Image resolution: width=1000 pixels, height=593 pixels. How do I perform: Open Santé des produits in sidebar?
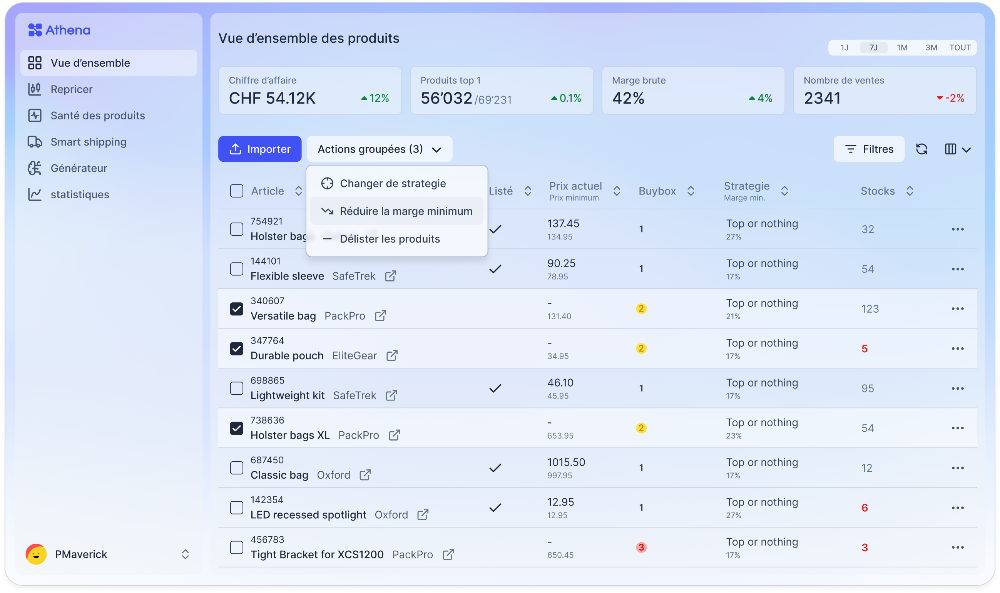pyautogui.click(x=108, y=115)
